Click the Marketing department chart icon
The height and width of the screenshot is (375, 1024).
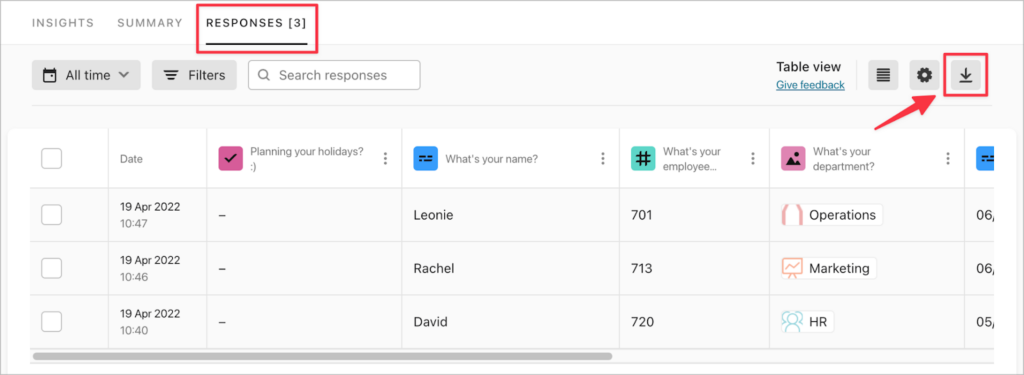point(792,268)
